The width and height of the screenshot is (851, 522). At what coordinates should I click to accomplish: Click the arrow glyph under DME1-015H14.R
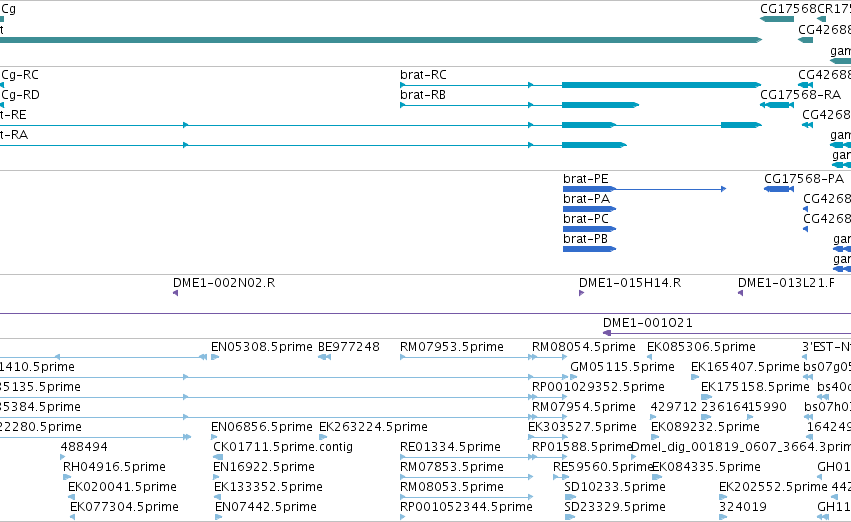[581, 293]
